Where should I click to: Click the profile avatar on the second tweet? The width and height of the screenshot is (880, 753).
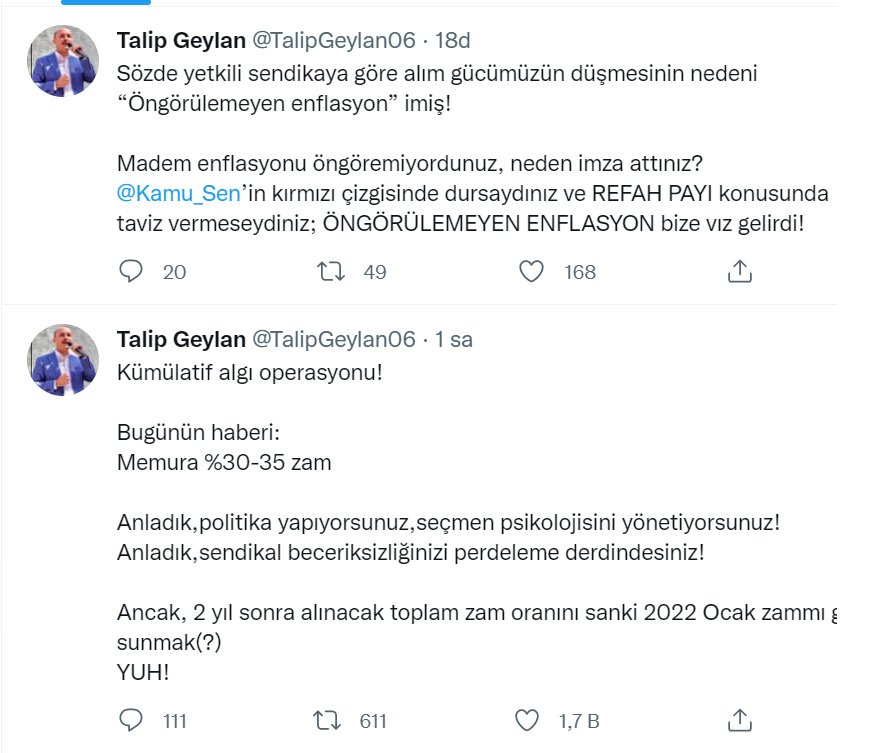coord(62,360)
